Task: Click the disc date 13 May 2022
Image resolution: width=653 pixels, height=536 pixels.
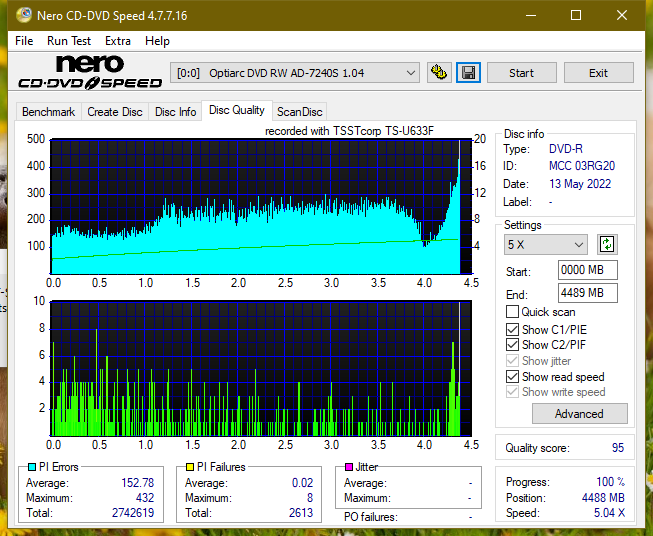Action: pyautogui.click(x=580, y=184)
